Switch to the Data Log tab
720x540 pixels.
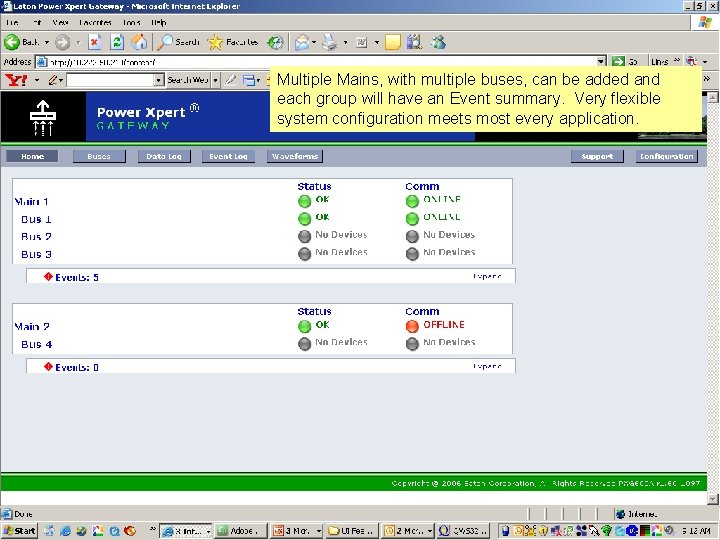point(164,157)
